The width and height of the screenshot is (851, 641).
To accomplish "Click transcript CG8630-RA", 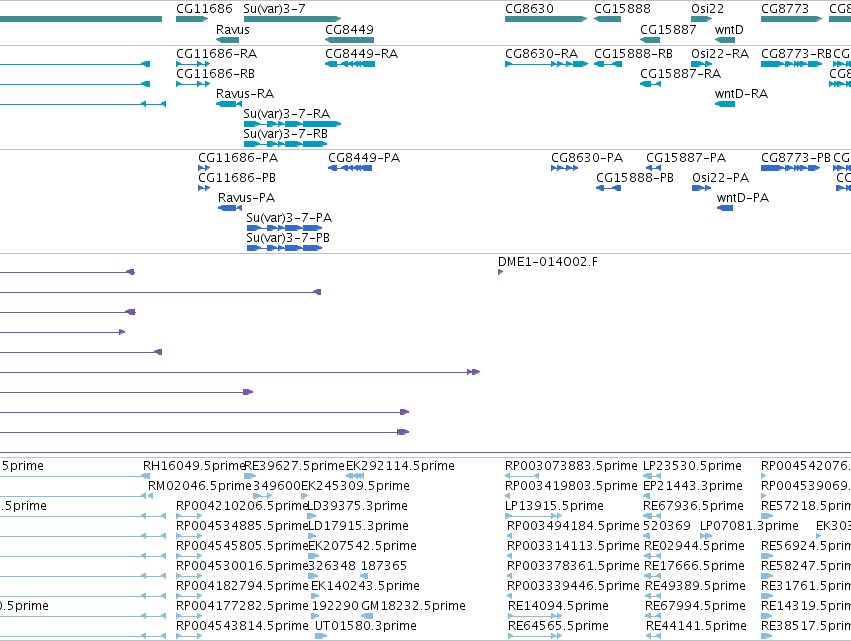I will [x=542, y=54].
